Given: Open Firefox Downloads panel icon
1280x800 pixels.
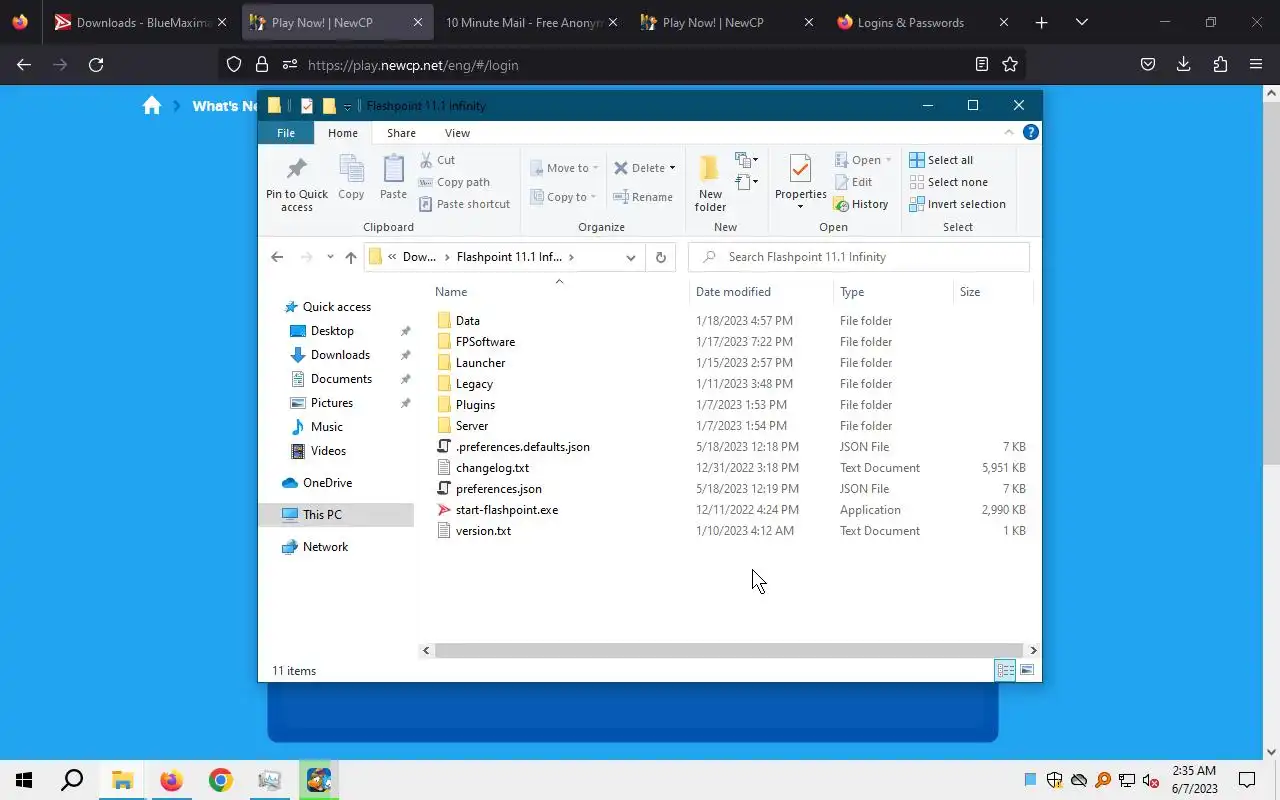Looking at the screenshot, I should click(x=1184, y=65).
